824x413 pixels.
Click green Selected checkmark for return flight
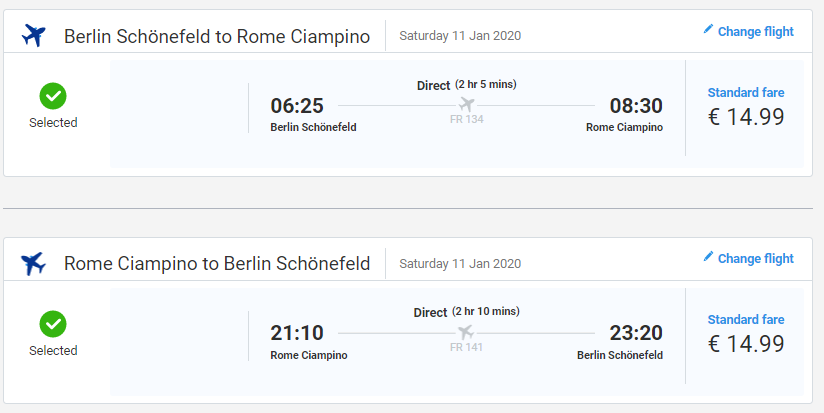click(x=53, y=324)
